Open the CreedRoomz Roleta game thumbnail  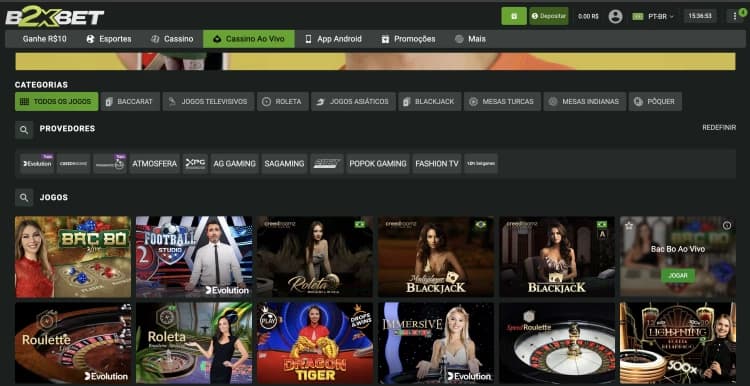(x=315, y=257)
